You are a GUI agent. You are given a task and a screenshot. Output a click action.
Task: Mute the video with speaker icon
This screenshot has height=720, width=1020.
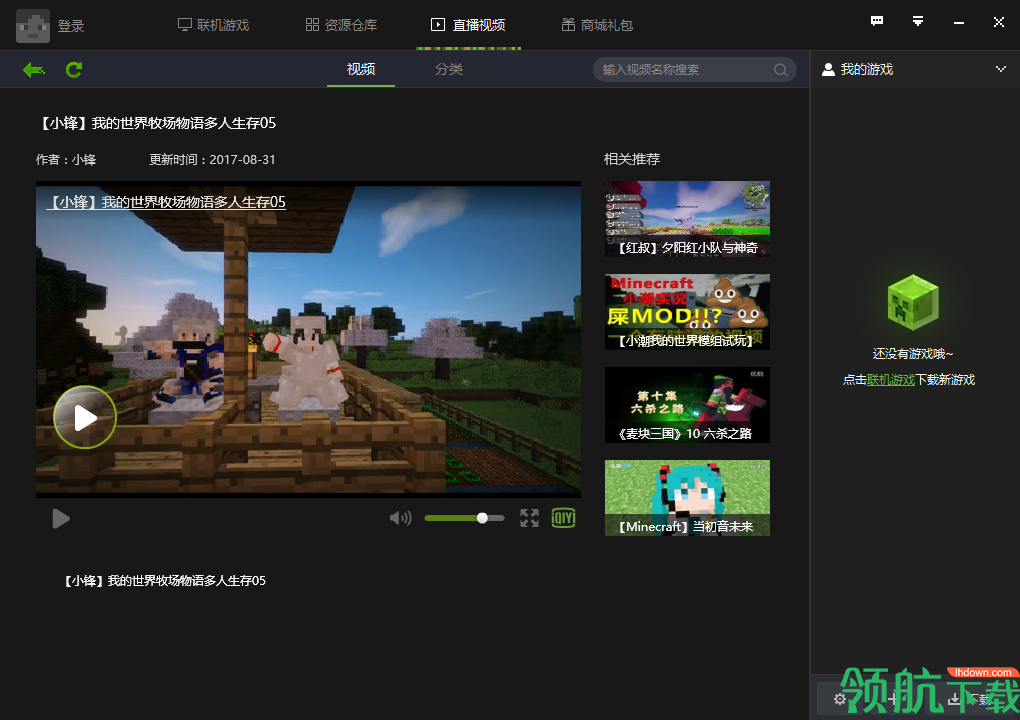[x=401, y=518]
